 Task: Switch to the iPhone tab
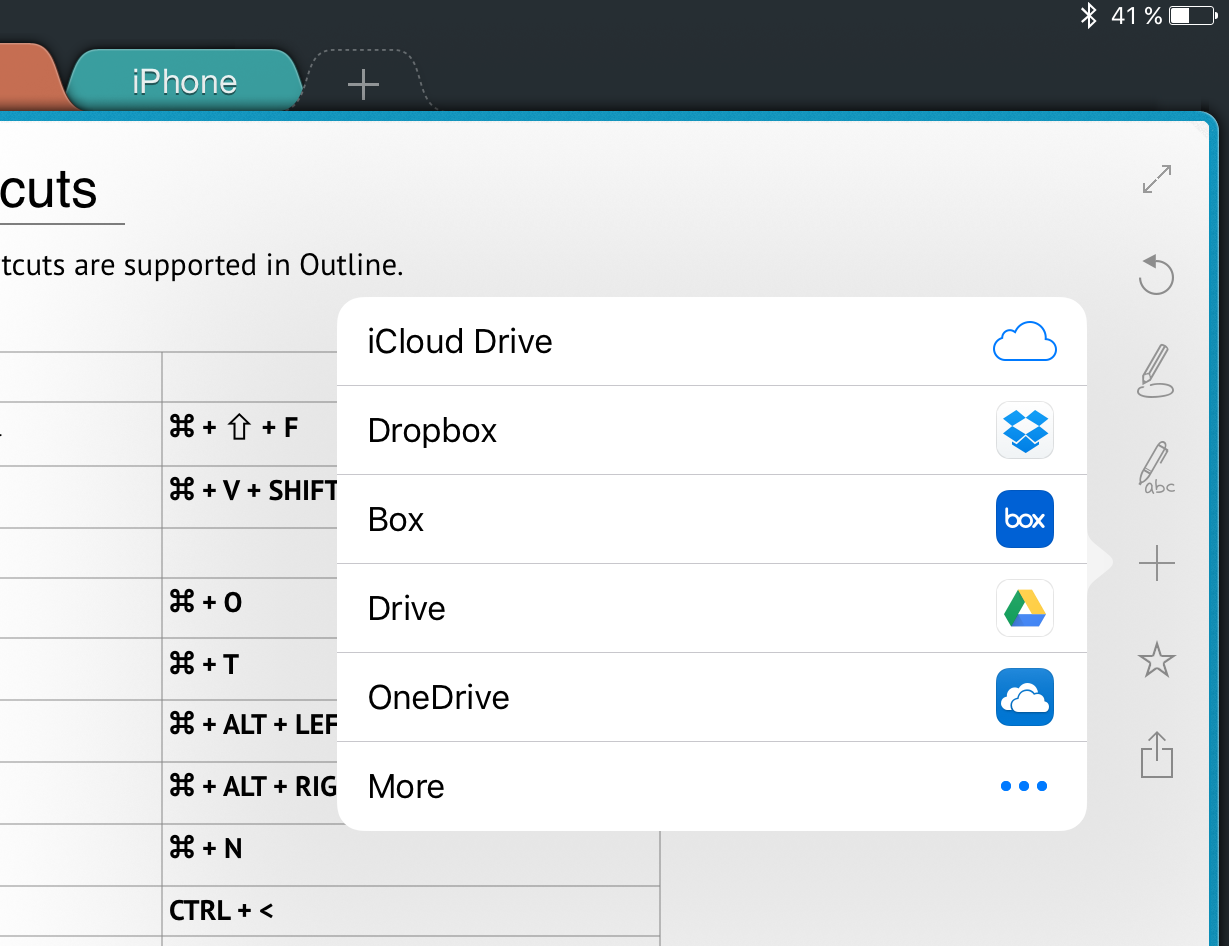[185, 80]
